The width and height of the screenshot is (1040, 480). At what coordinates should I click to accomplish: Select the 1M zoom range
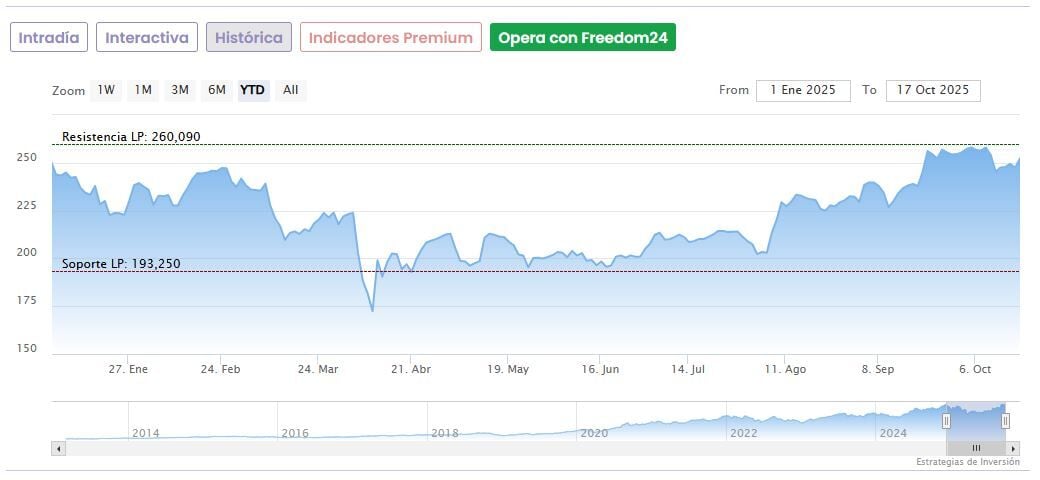pos(143,90)
